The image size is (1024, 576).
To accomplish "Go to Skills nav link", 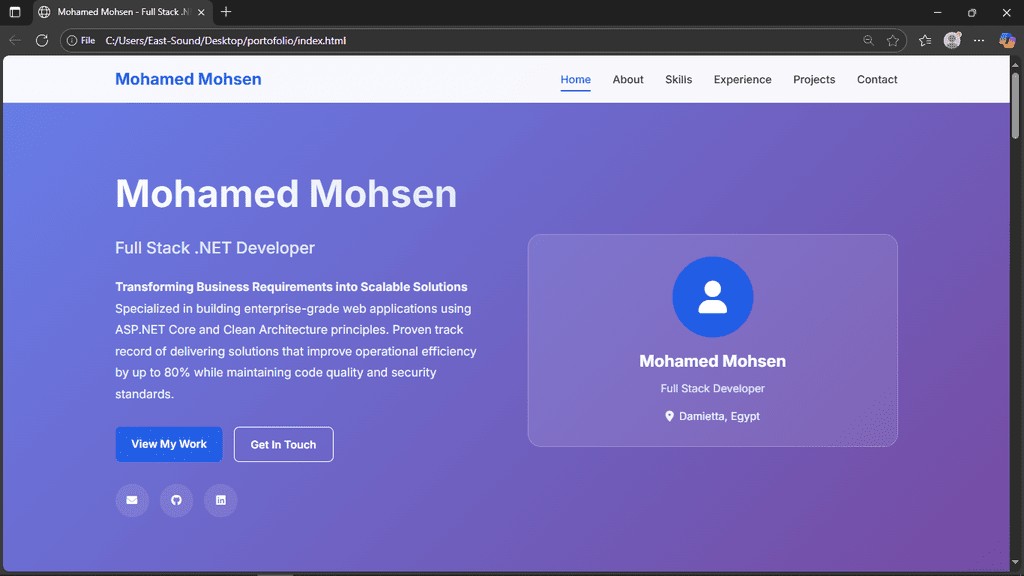I will click(679, 80).
